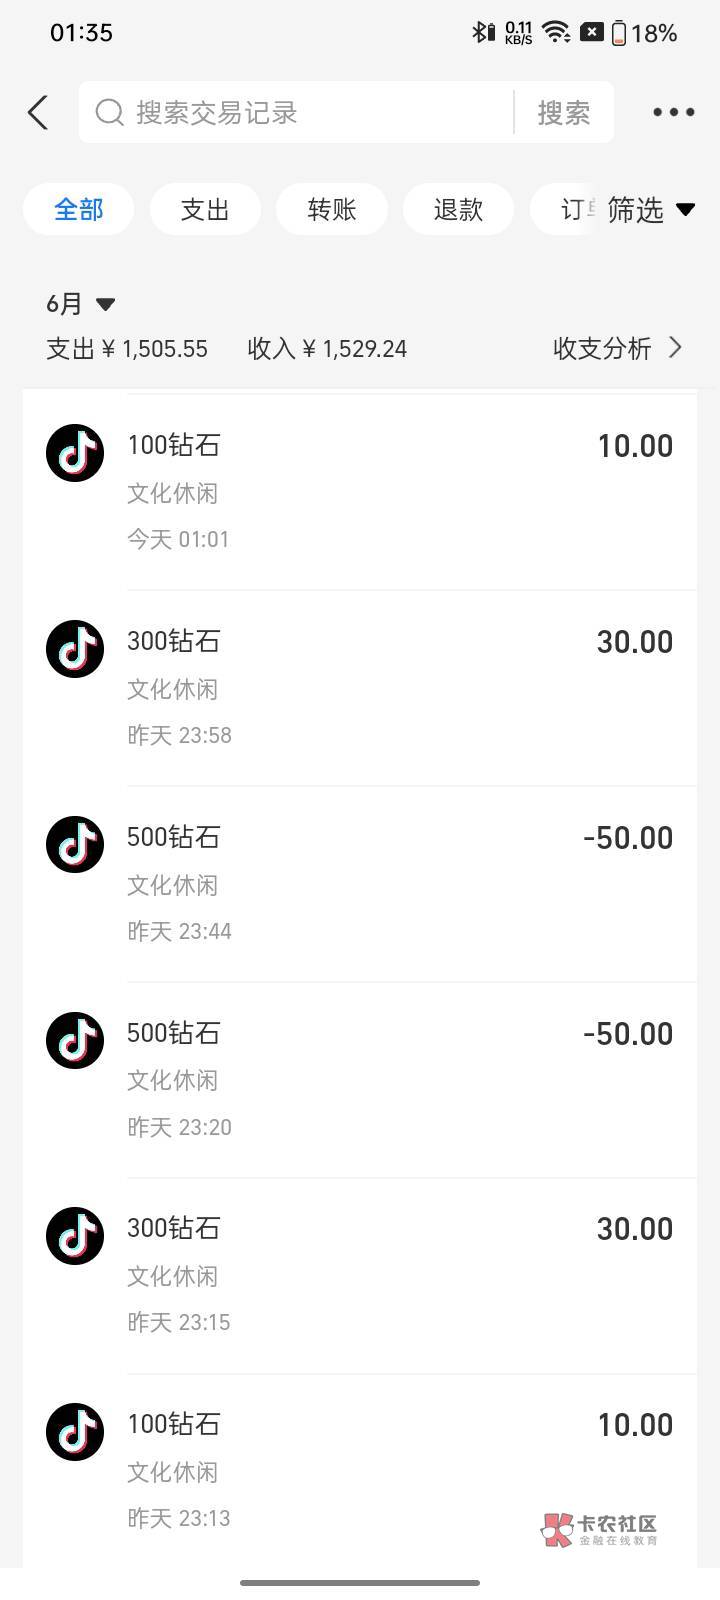Tap TikTok icon of 23:20 transaction
Viewport: 720px width, 1600px height.
click(75, 1041)
